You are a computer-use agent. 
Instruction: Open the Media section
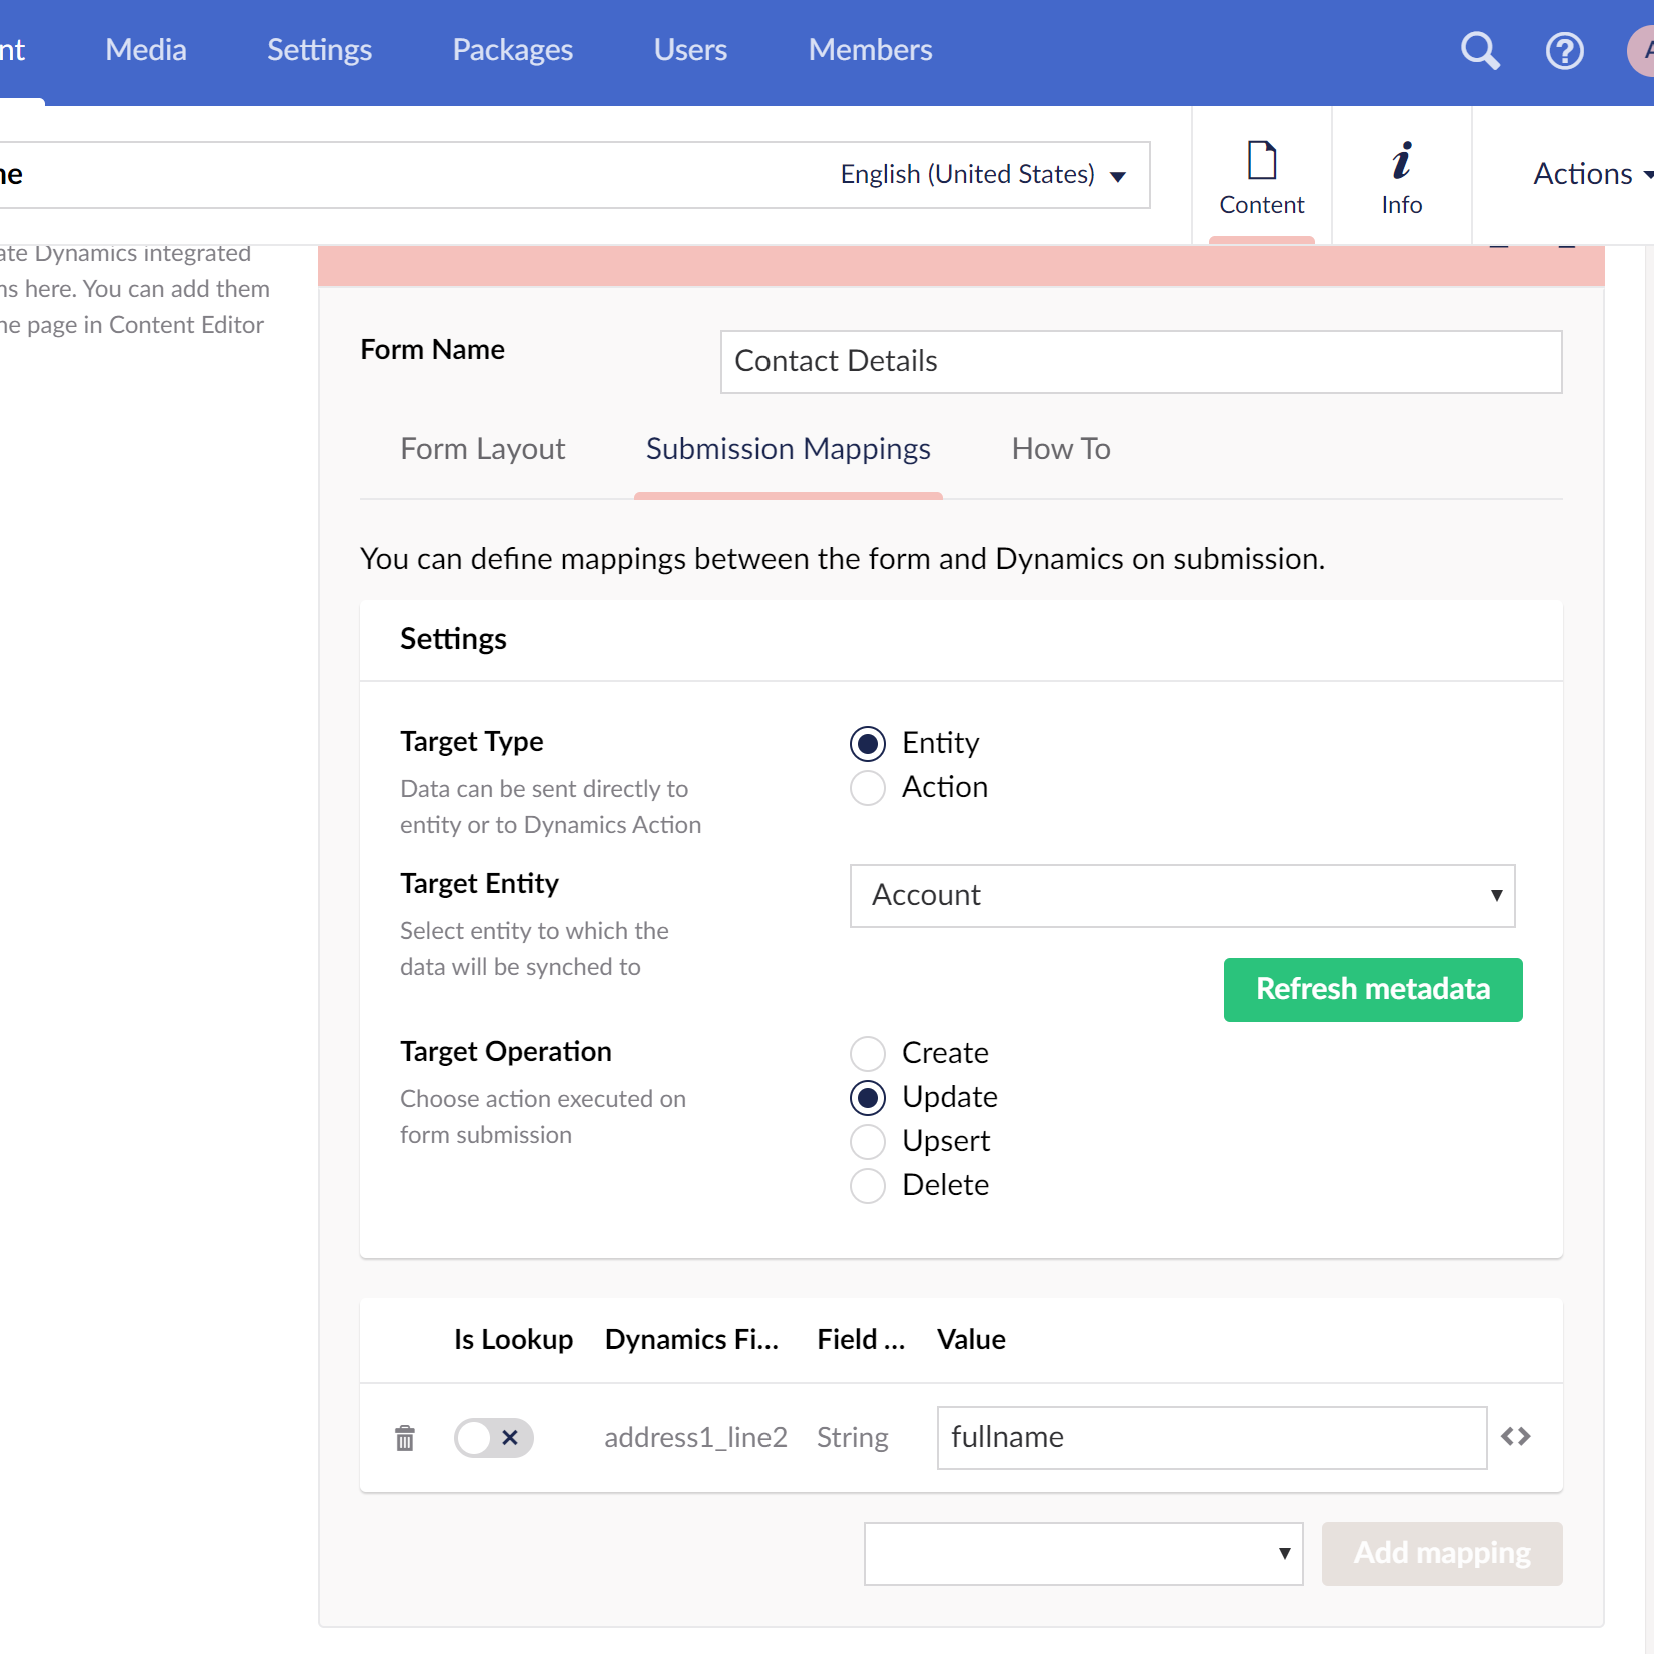point(146,50)
